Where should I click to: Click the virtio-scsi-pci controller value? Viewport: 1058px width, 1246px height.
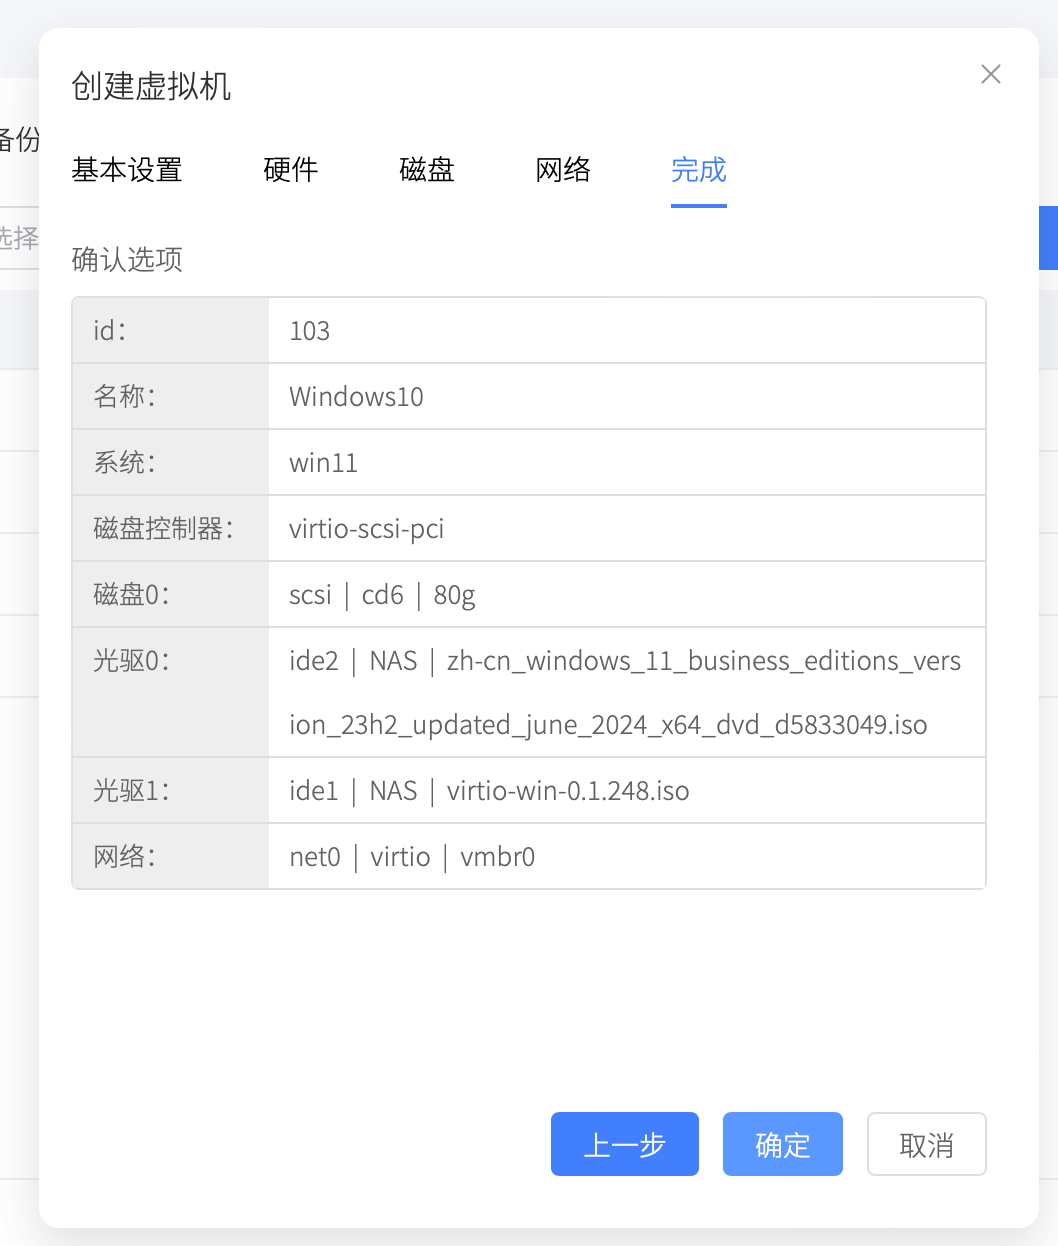pyautogui.click(x=366, y=528)
